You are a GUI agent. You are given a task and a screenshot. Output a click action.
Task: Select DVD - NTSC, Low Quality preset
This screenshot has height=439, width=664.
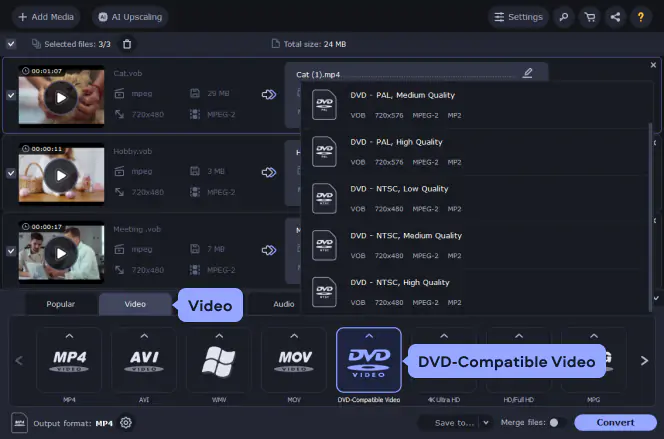coord(474,199)
